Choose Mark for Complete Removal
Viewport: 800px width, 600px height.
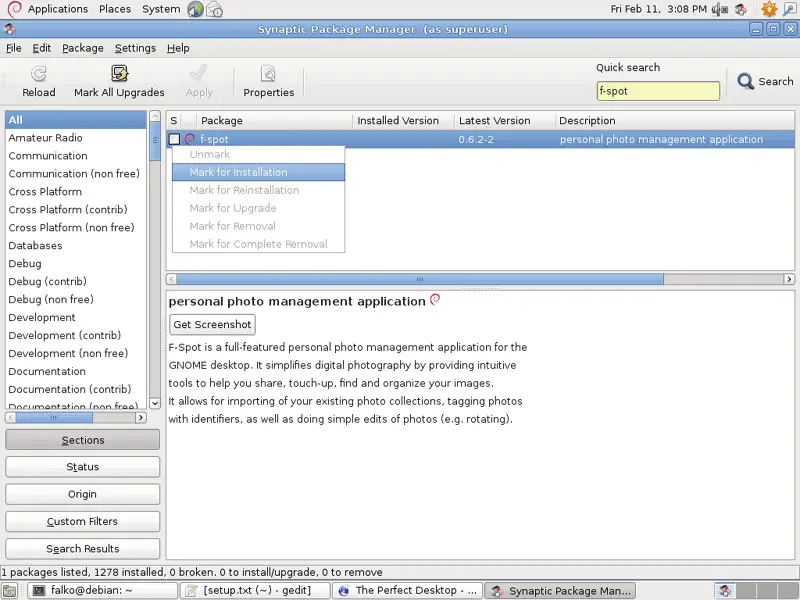coord(259,243)
